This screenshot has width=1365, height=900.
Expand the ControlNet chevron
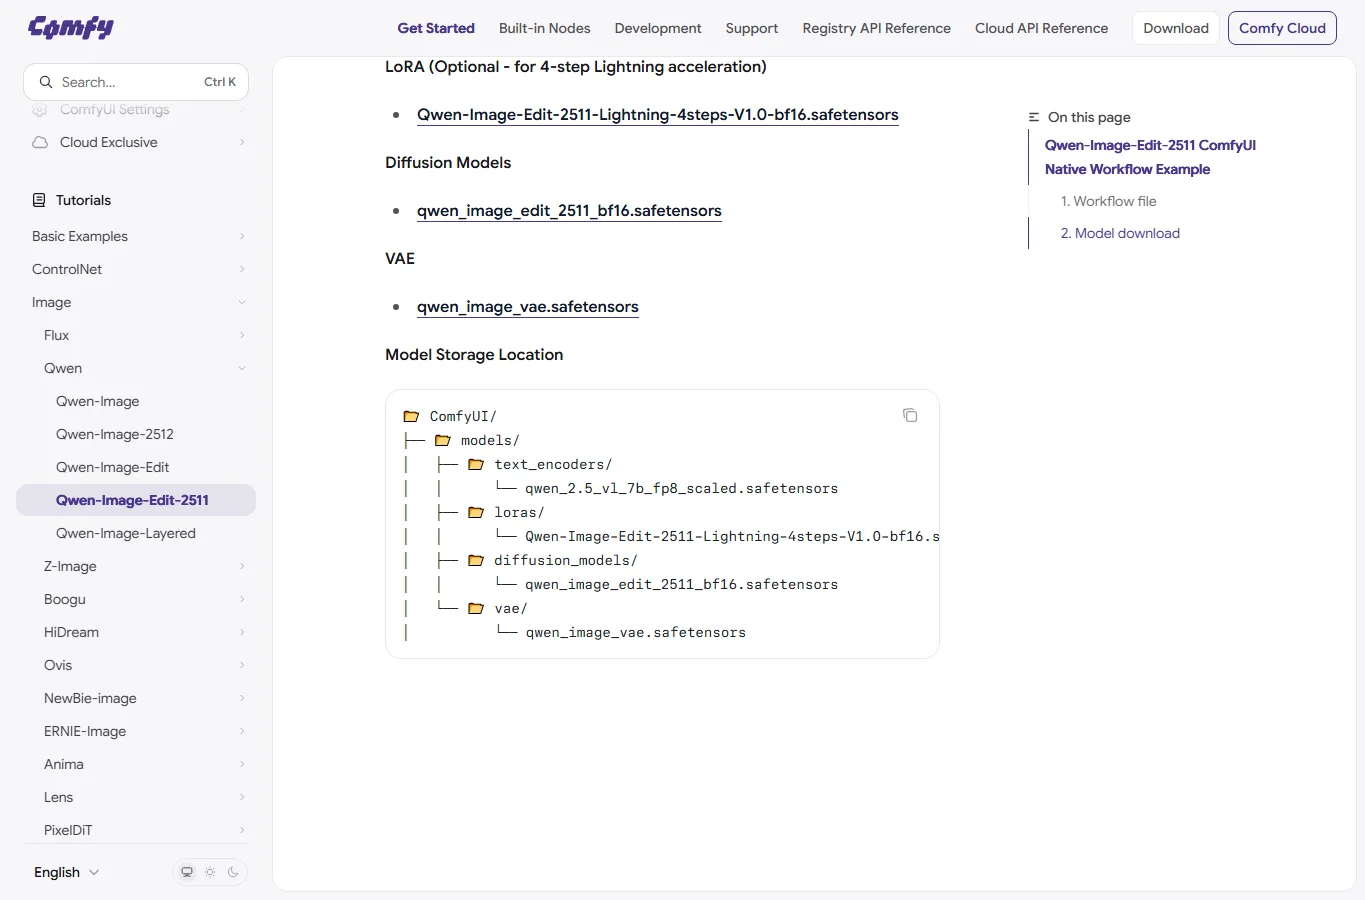[242, 269]
